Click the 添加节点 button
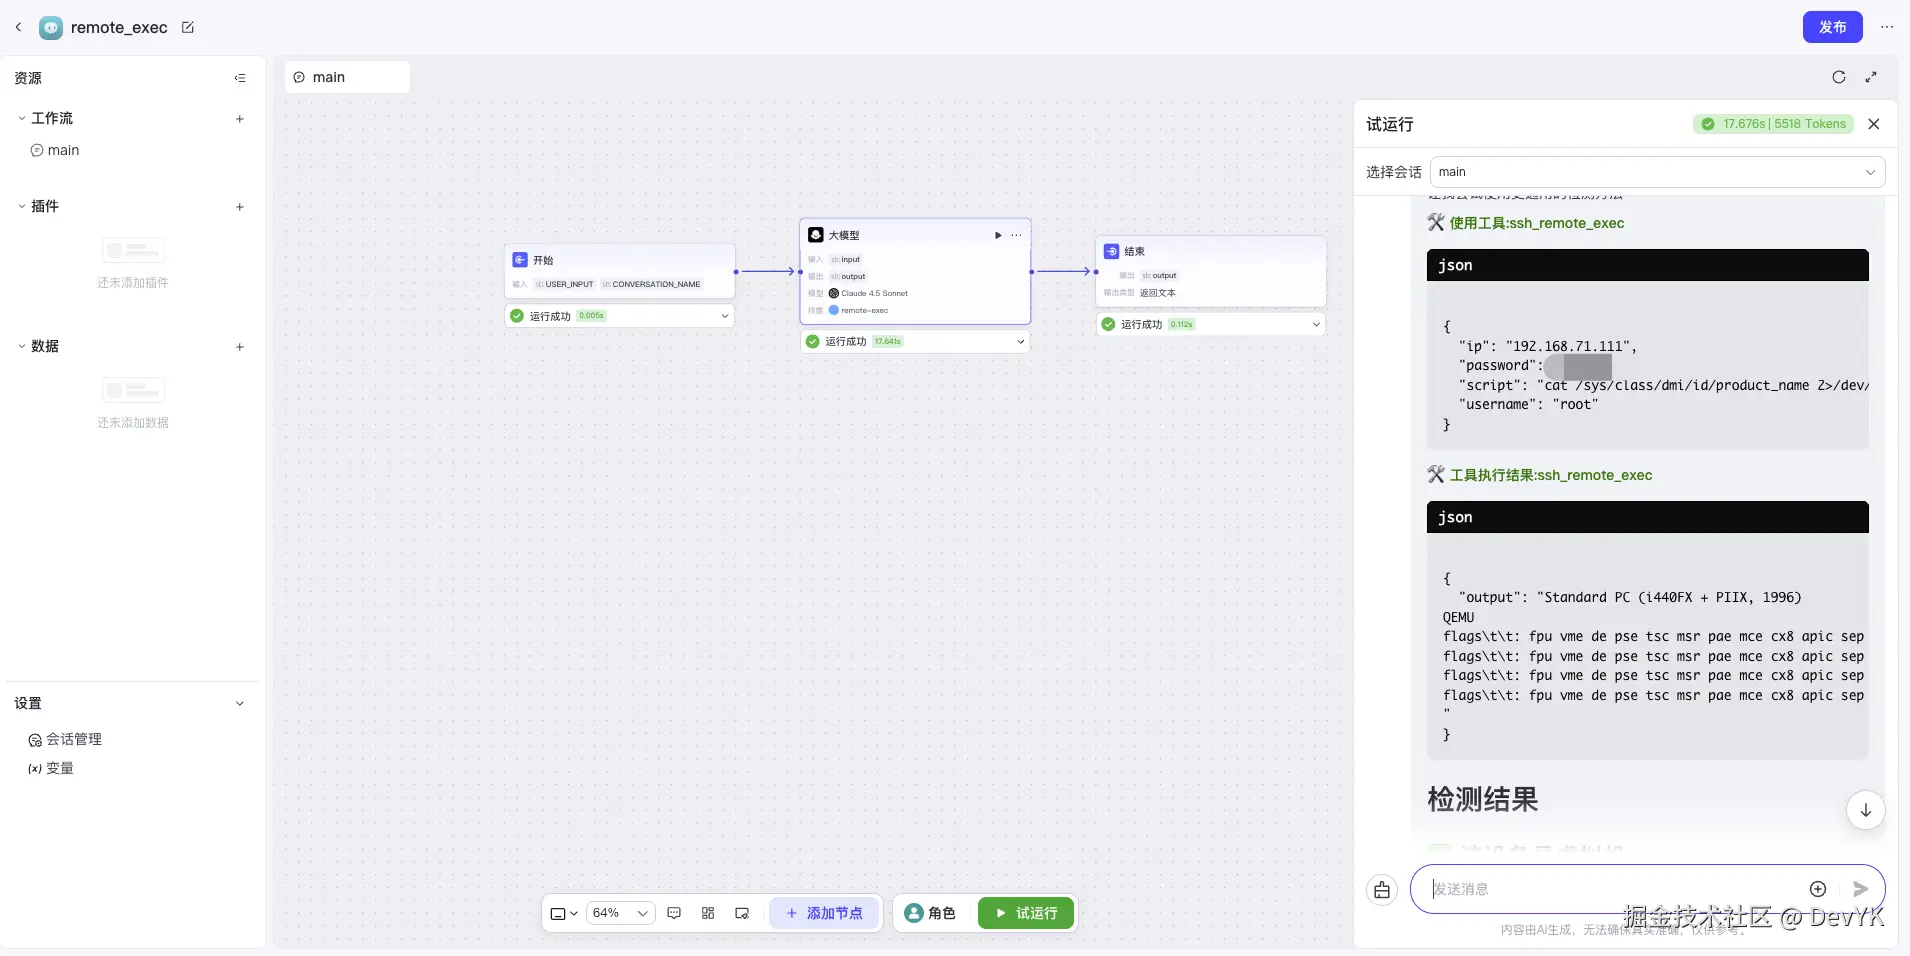The width and height of the screenshot is (1910, 956). click(x=824, y=913)
